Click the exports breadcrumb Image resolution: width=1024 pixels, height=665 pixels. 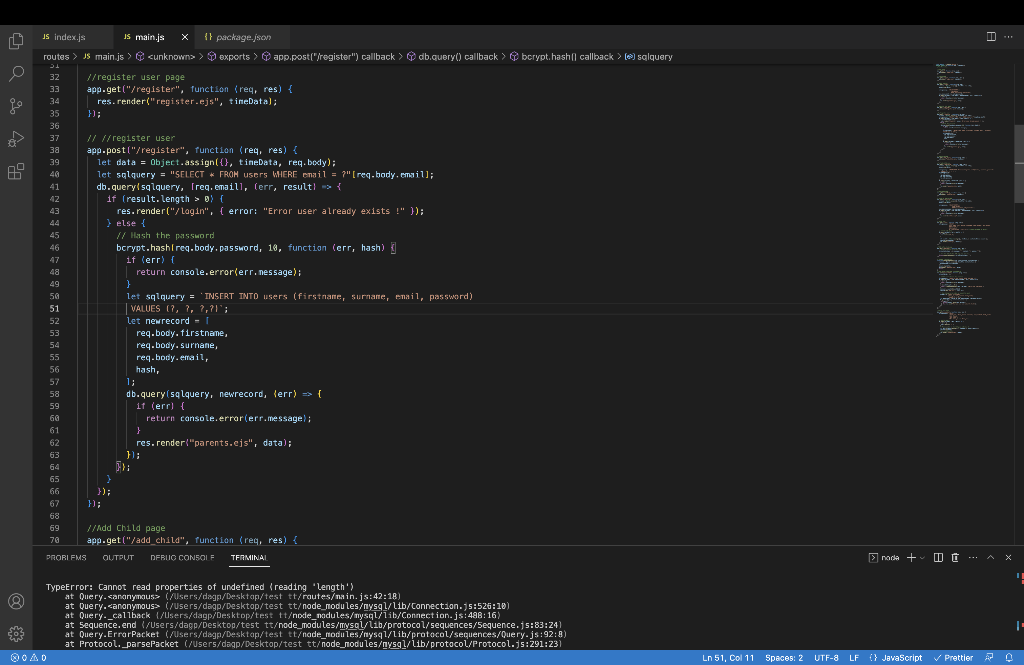pos(229,57)
